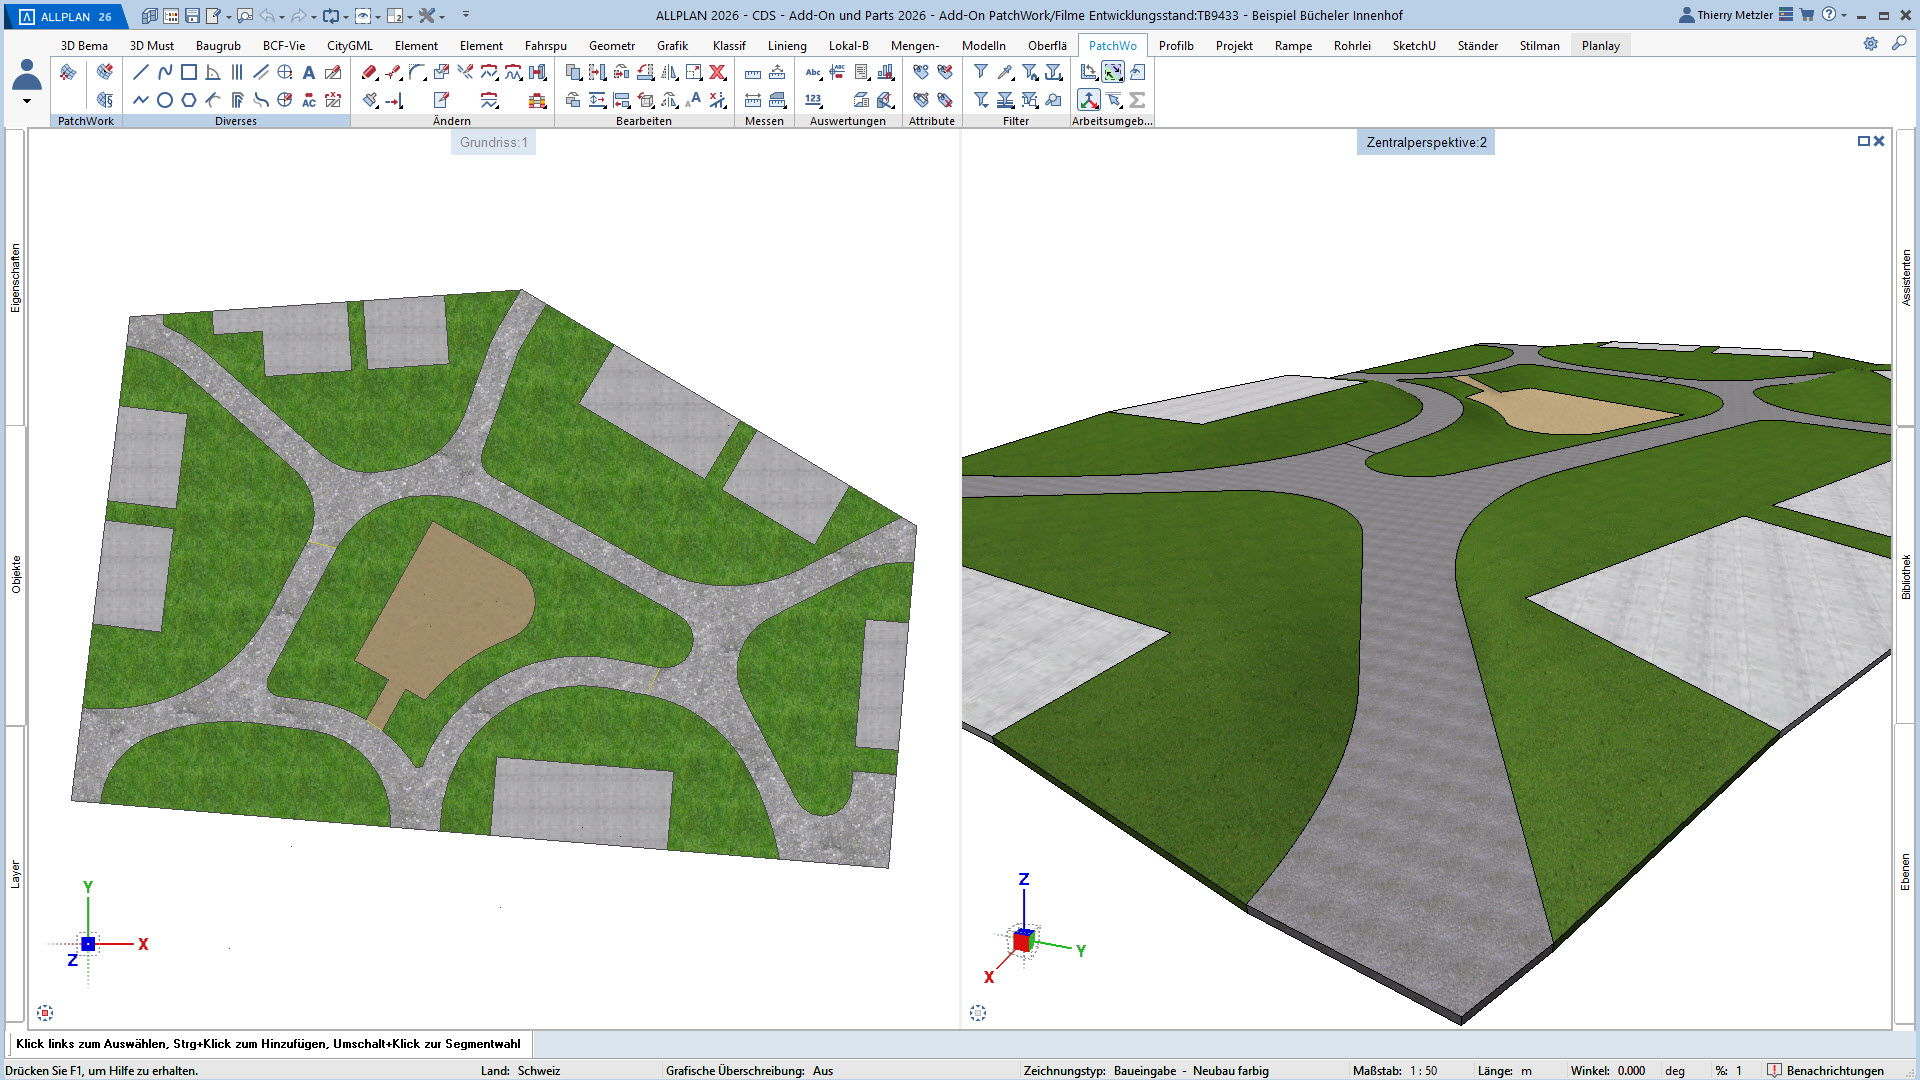Expand the quick access toolbar customize arrow

[x=466, y=15]
